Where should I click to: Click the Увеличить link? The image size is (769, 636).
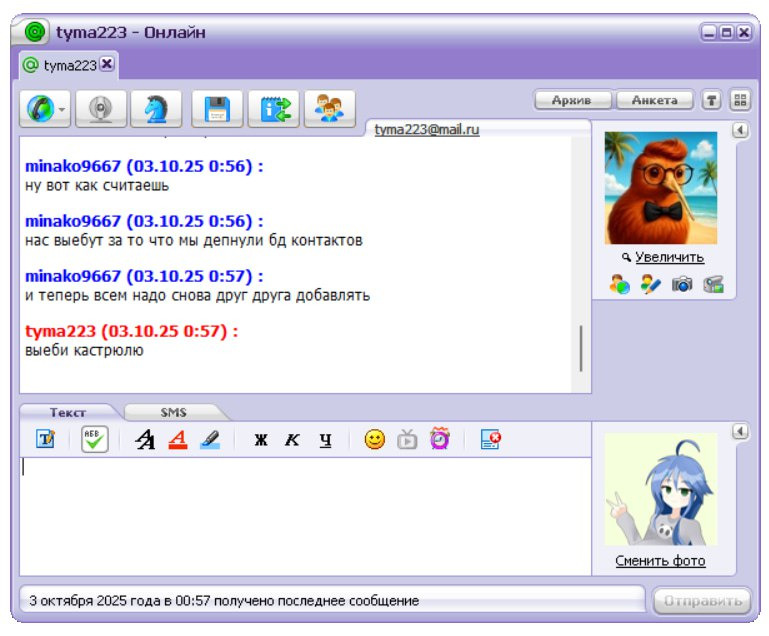[x=669, y=257]
